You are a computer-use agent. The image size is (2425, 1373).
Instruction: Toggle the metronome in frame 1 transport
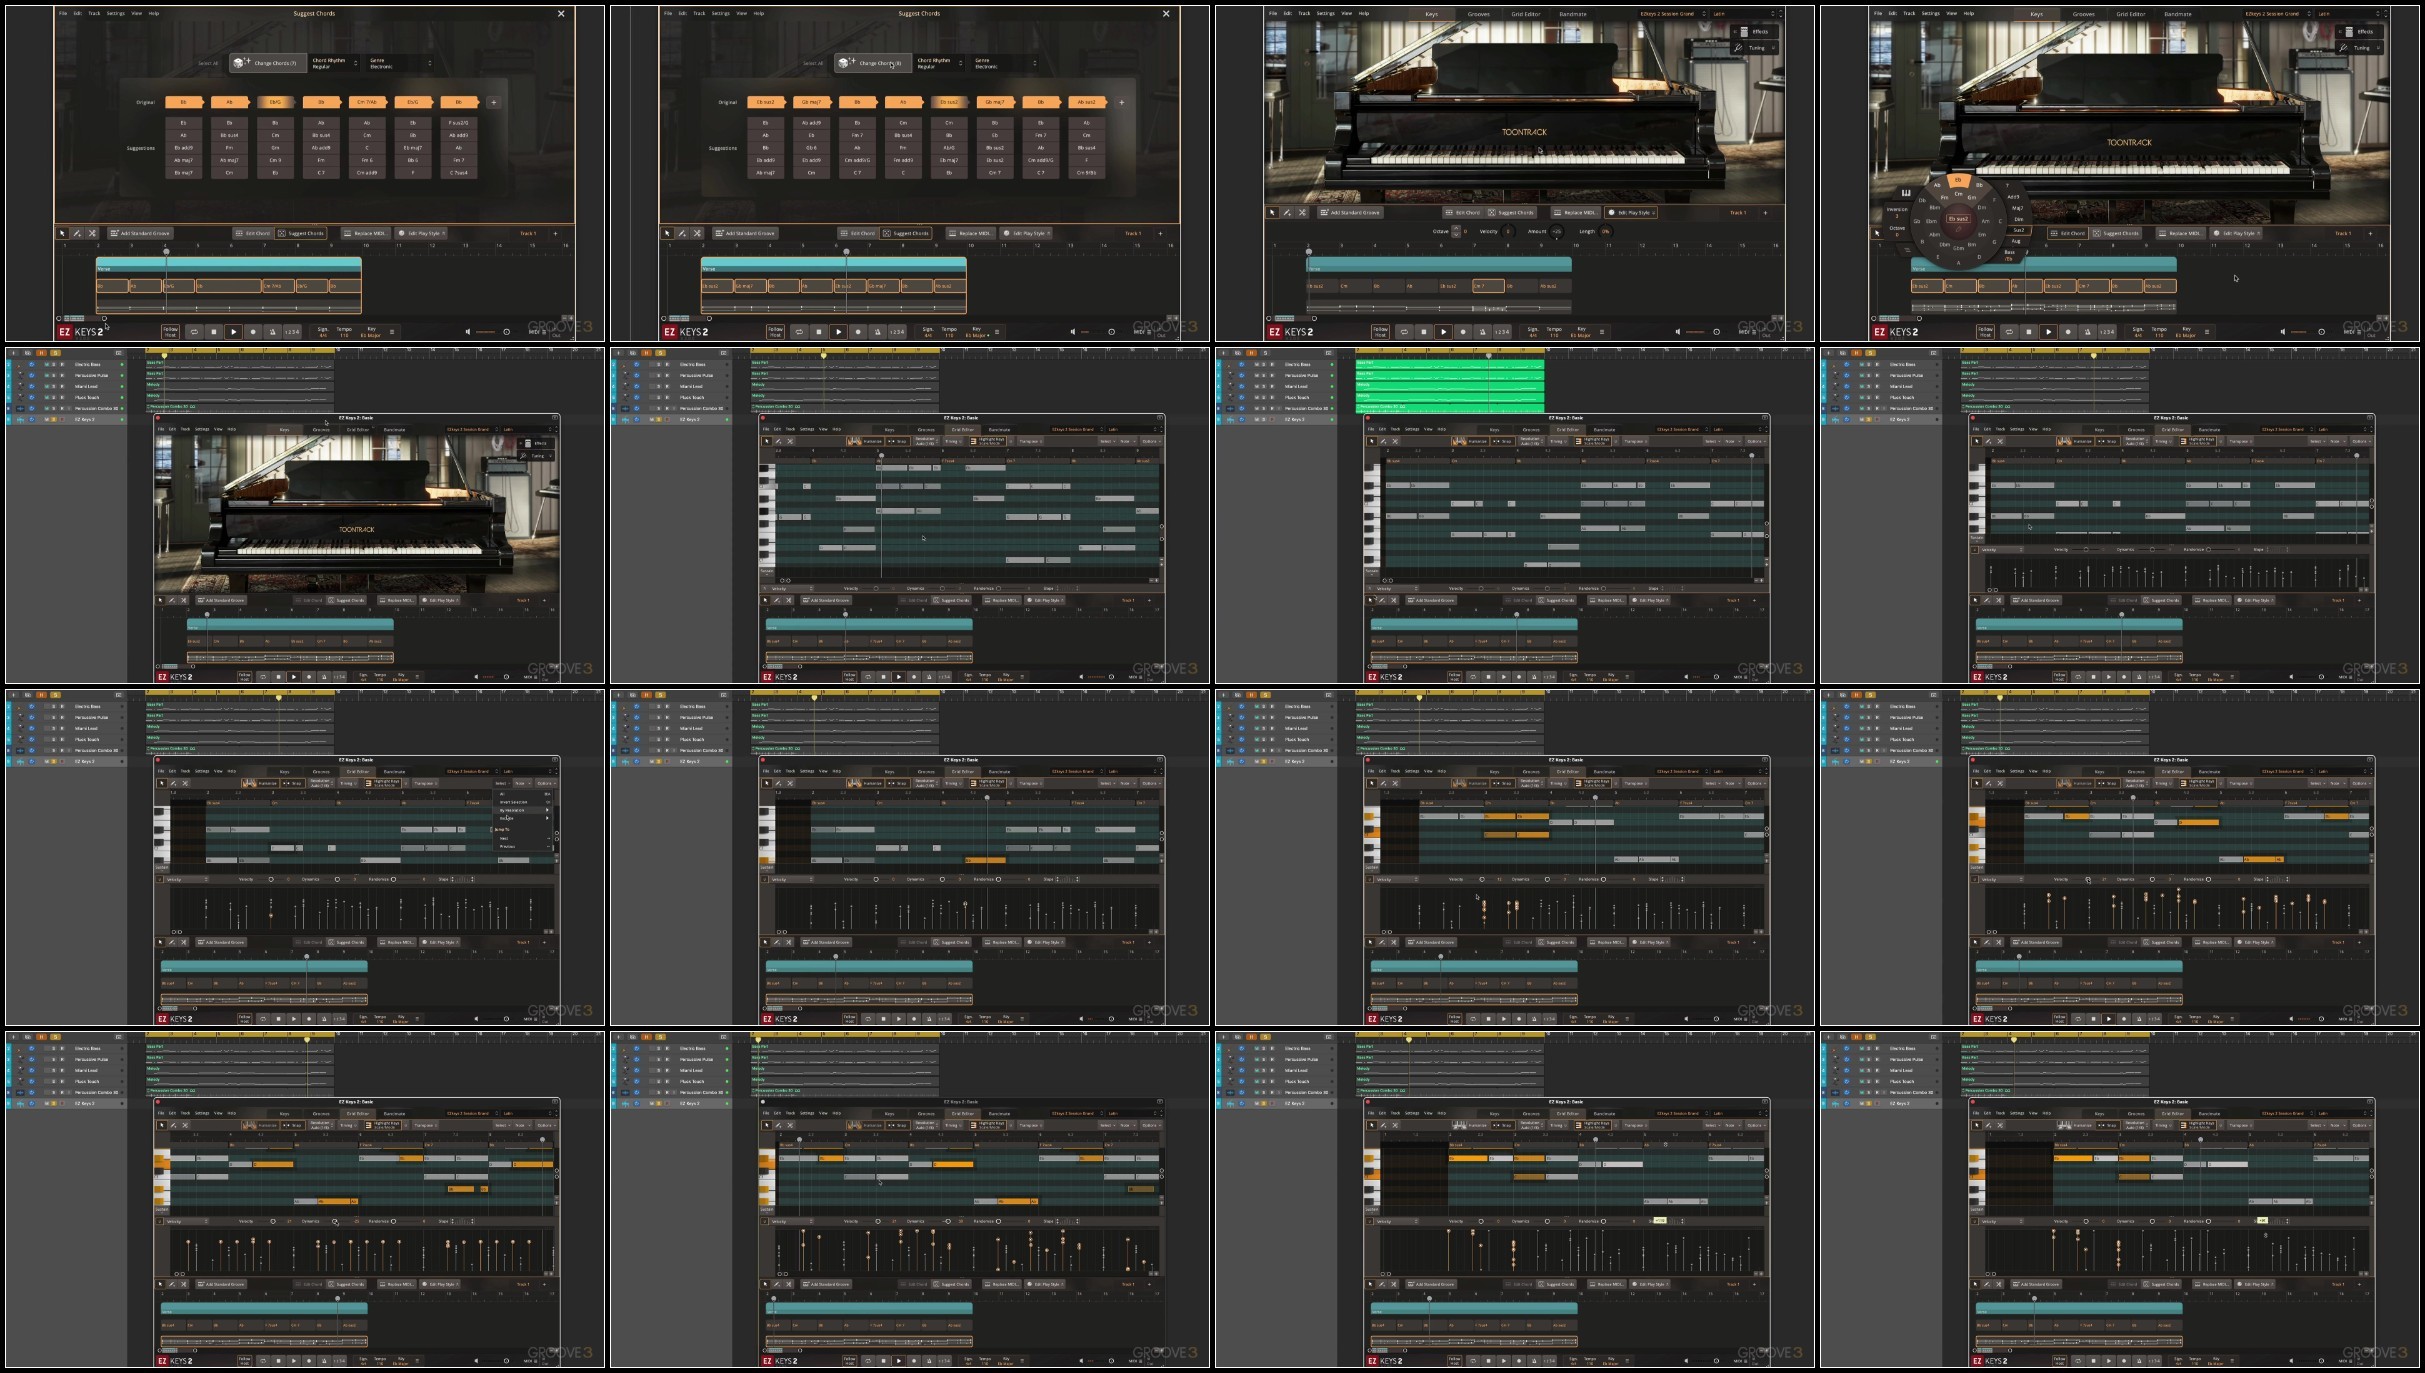click(x=271, y=331)
